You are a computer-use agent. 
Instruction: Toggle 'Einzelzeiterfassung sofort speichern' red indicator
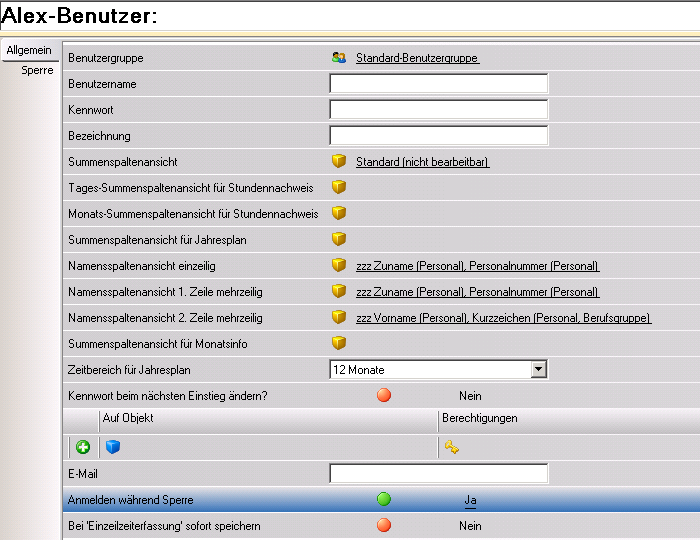click(383, 525)
